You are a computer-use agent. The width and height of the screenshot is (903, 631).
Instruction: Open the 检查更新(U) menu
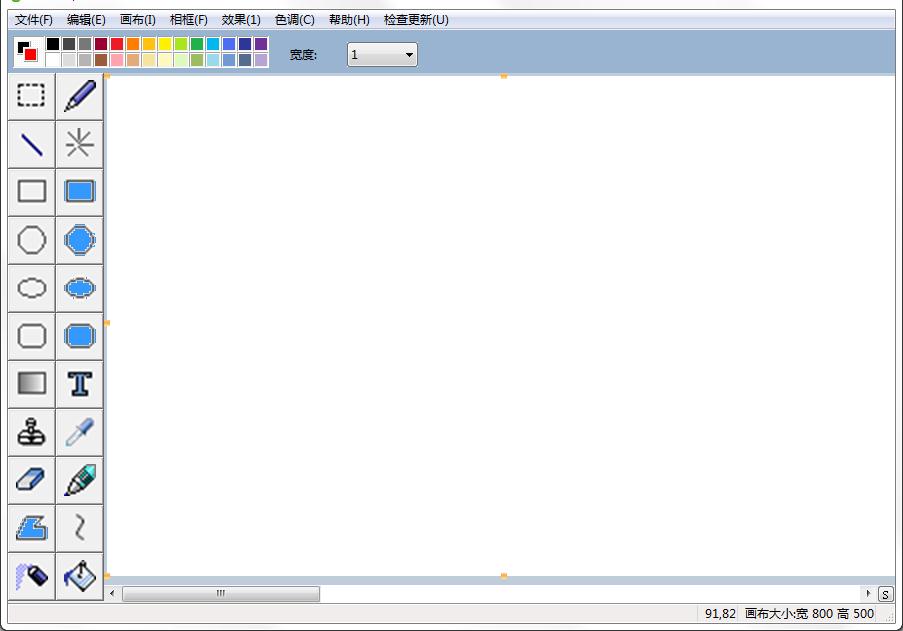click(x=416, y=20)
